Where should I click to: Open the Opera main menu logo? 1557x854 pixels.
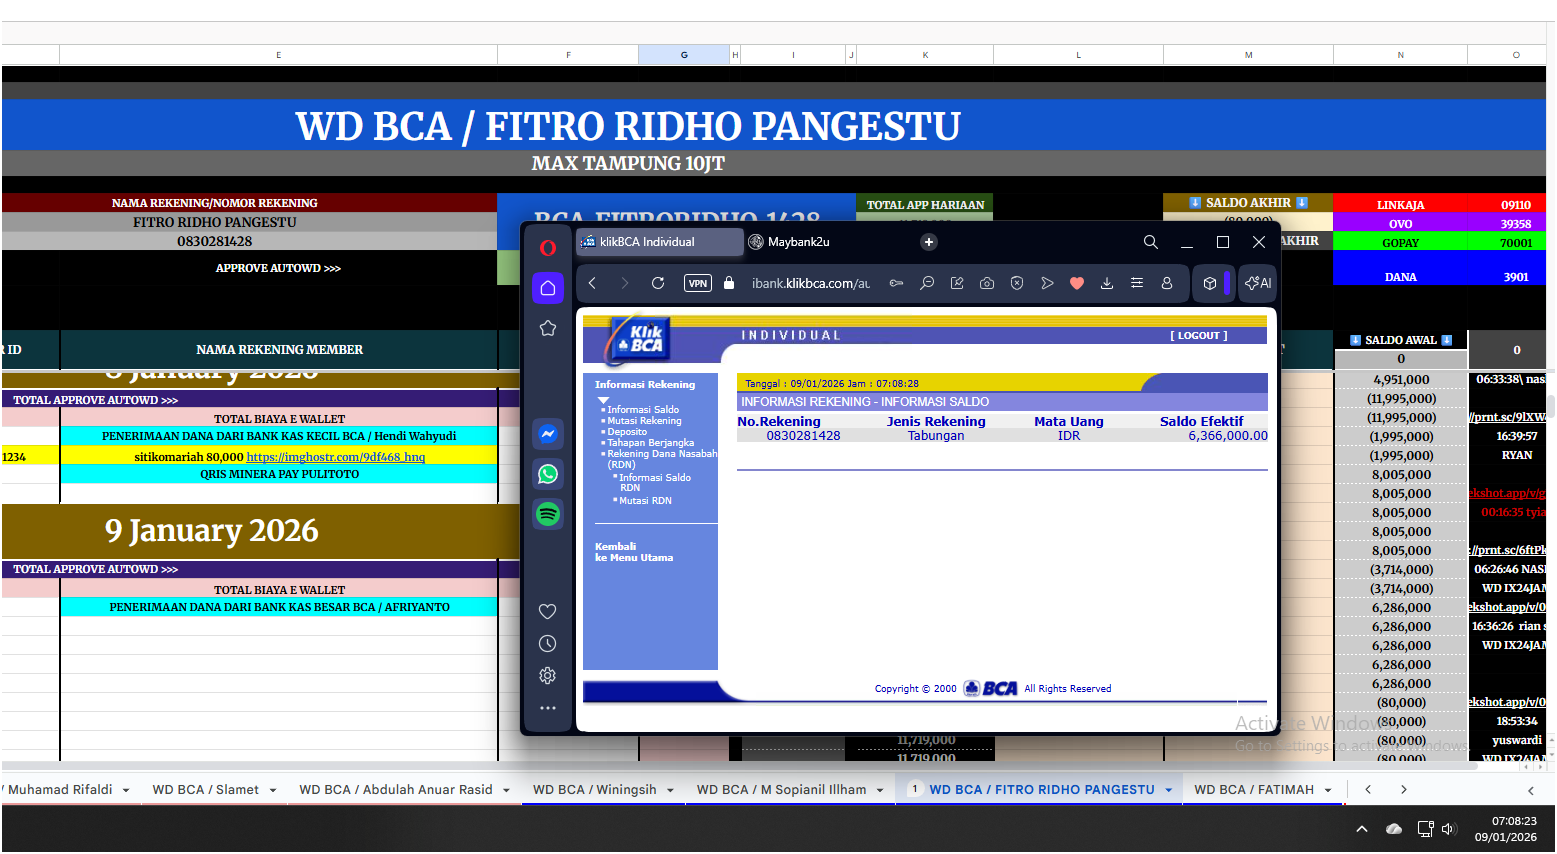(548, 248)
